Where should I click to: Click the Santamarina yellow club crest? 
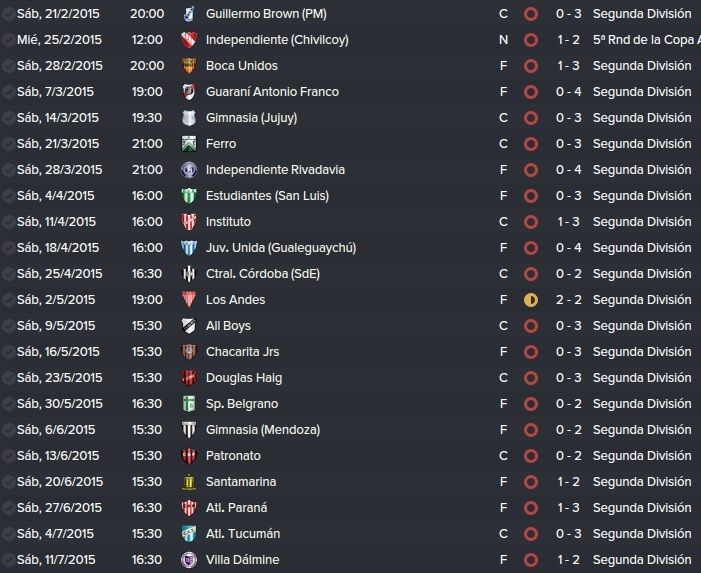pyautogui.click(x=189, y=482)
